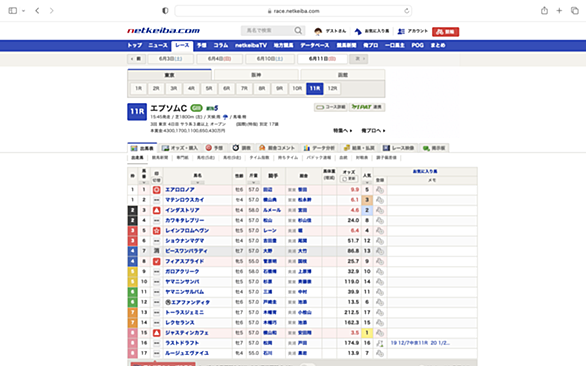Viewport: 586px width, 366px height.
Task: Open jockey ルメール's page
Action: point(272,210)
